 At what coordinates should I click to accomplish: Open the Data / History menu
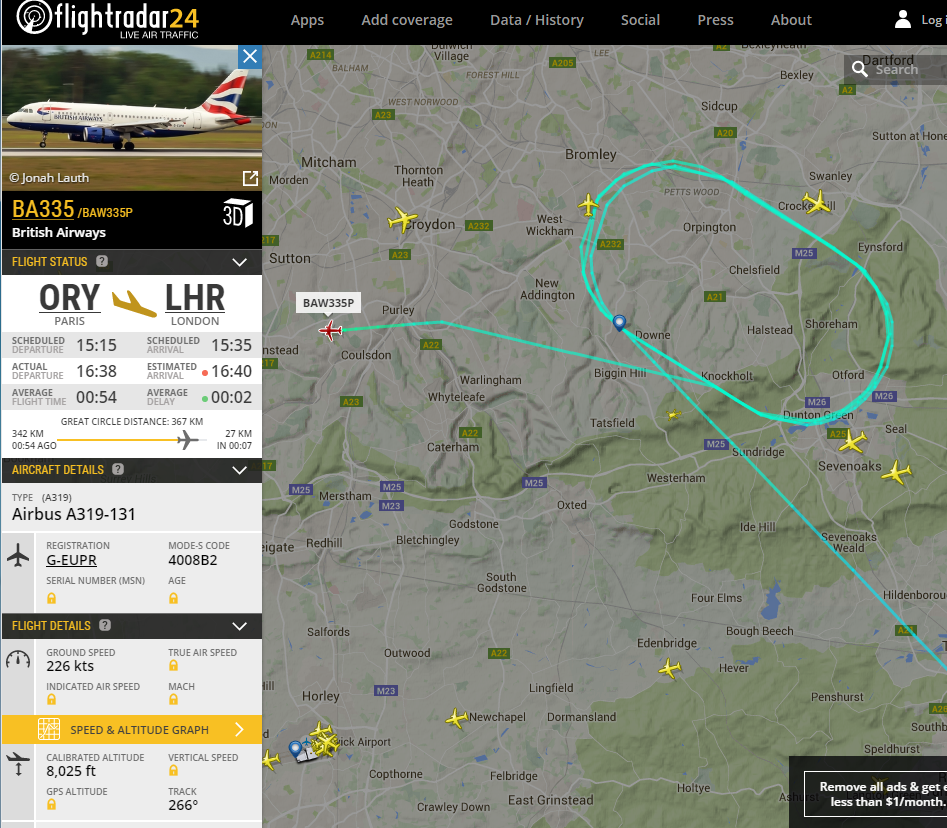click(x=536, y=20)
